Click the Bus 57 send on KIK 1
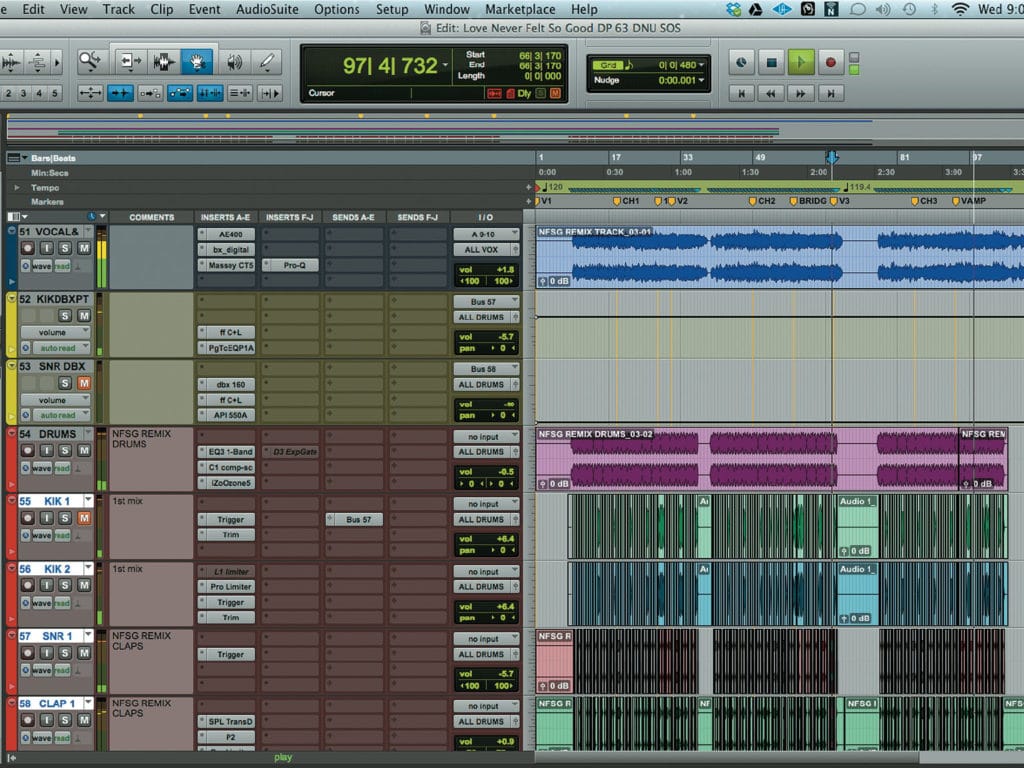Viewport: 1024px width, 768px height. click(355, 520)
